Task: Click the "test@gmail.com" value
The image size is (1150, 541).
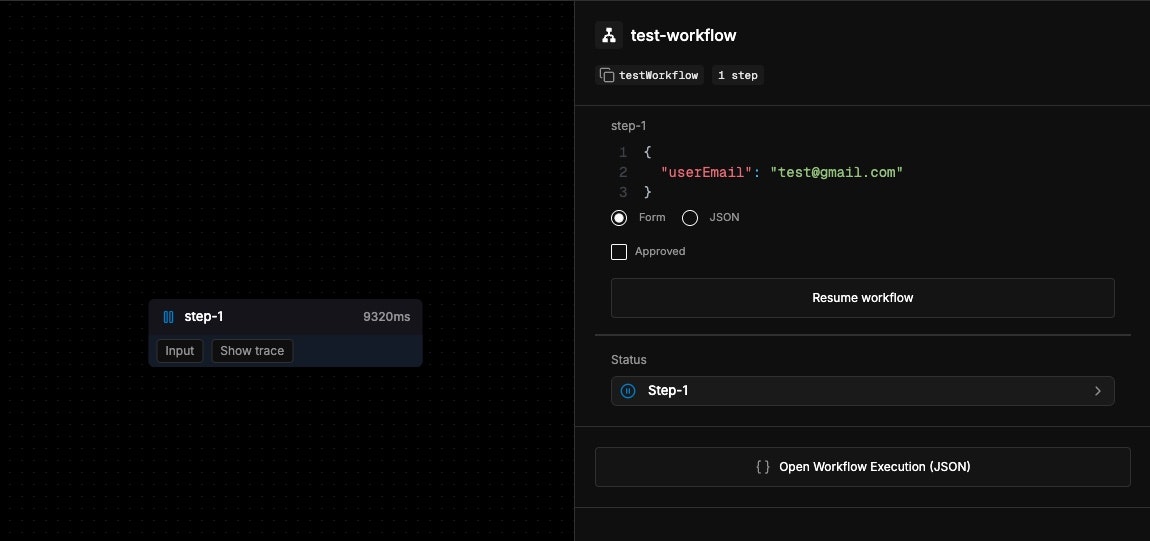Action: coord(837,172)
